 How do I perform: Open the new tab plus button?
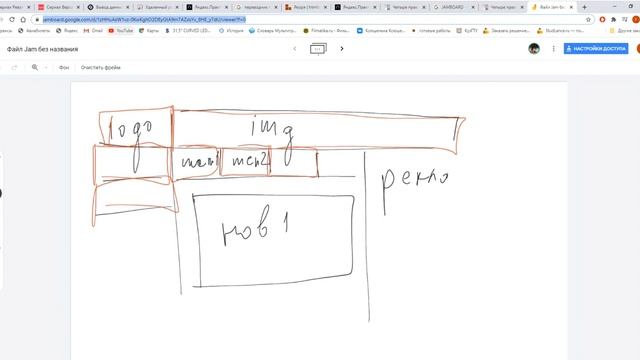[584, 7]
